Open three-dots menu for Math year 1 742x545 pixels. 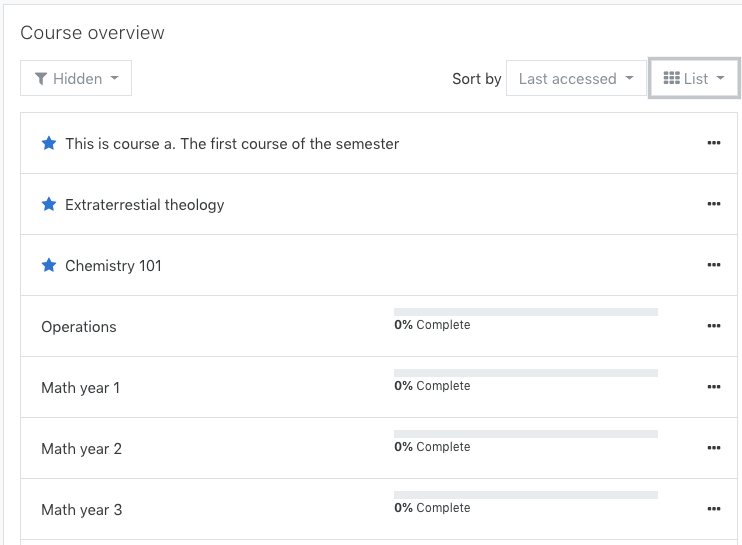(x=714, y=387)
